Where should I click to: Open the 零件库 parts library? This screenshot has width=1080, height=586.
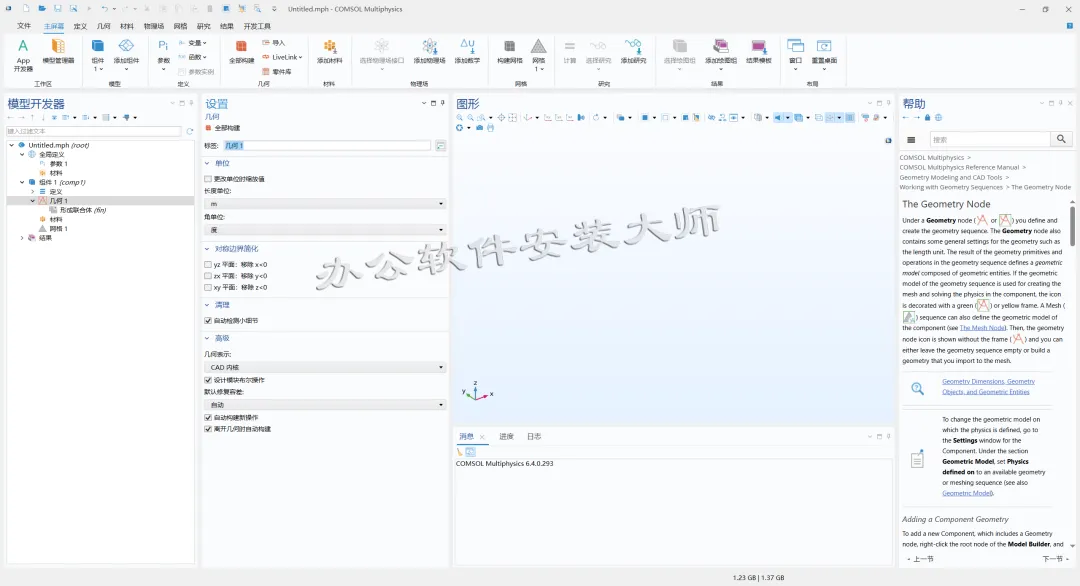[x=276, y=72]
